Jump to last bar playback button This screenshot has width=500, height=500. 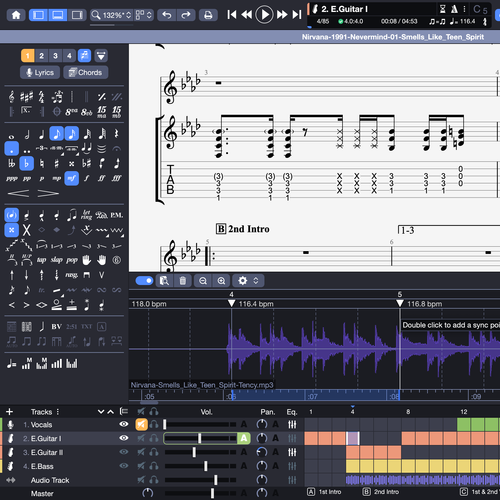[x=297, y=14]
